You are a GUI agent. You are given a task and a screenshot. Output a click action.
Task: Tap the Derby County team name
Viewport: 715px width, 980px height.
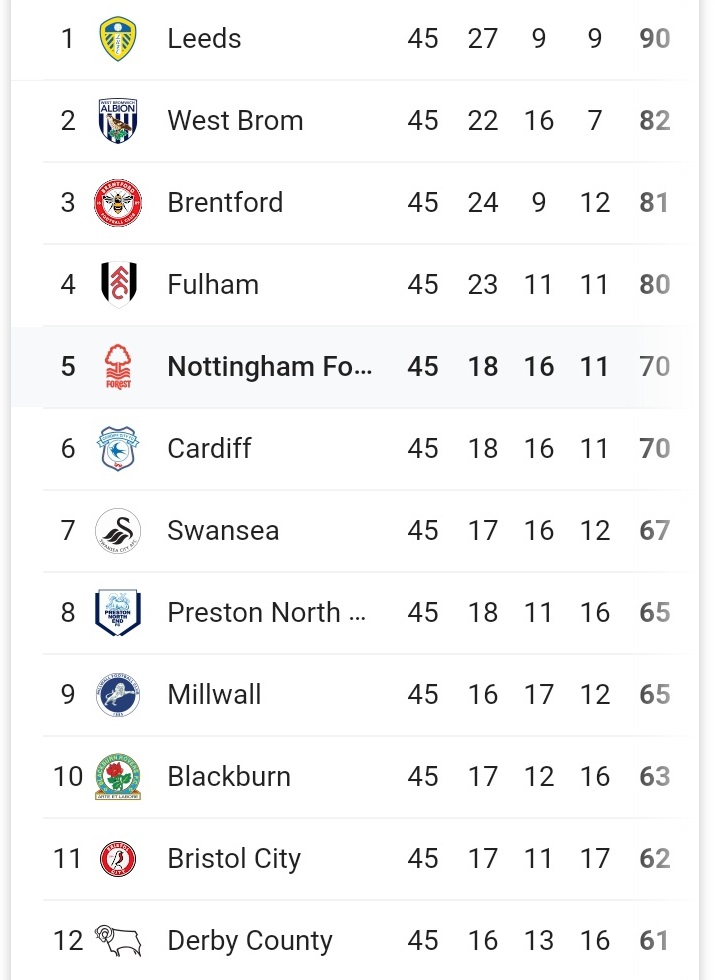click(x=250, y=941)
